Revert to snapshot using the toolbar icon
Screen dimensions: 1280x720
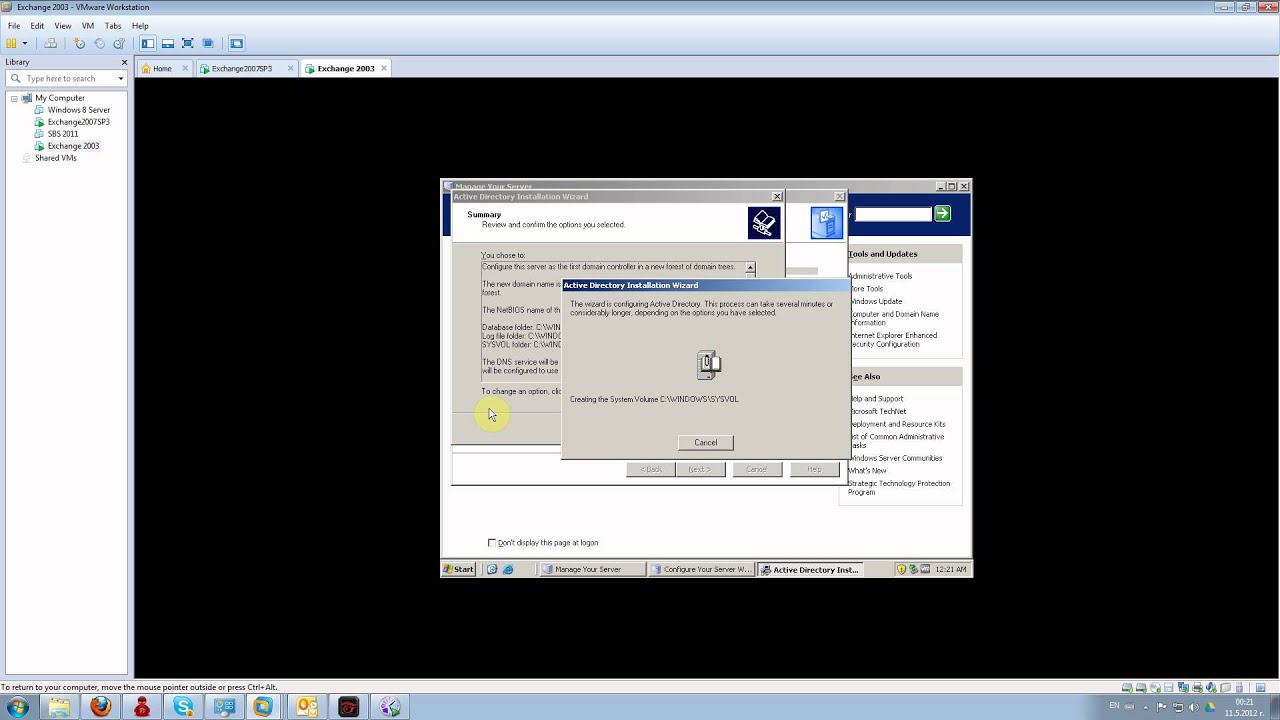point(99,43)
